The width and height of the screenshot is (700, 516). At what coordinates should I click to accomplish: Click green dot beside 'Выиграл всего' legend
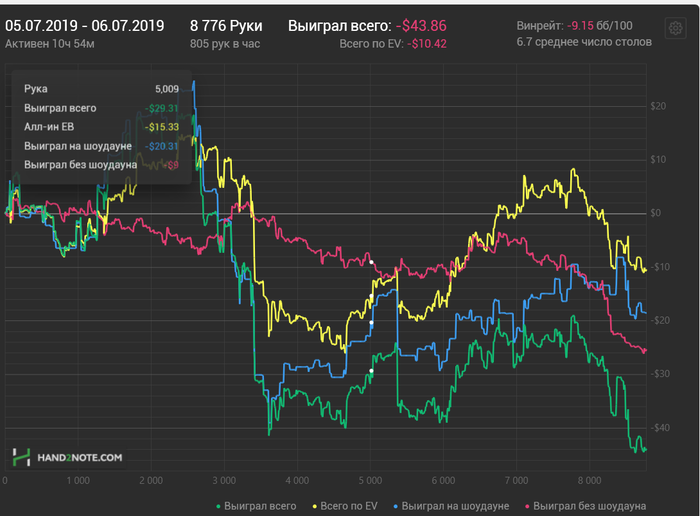tap(219, 507)
